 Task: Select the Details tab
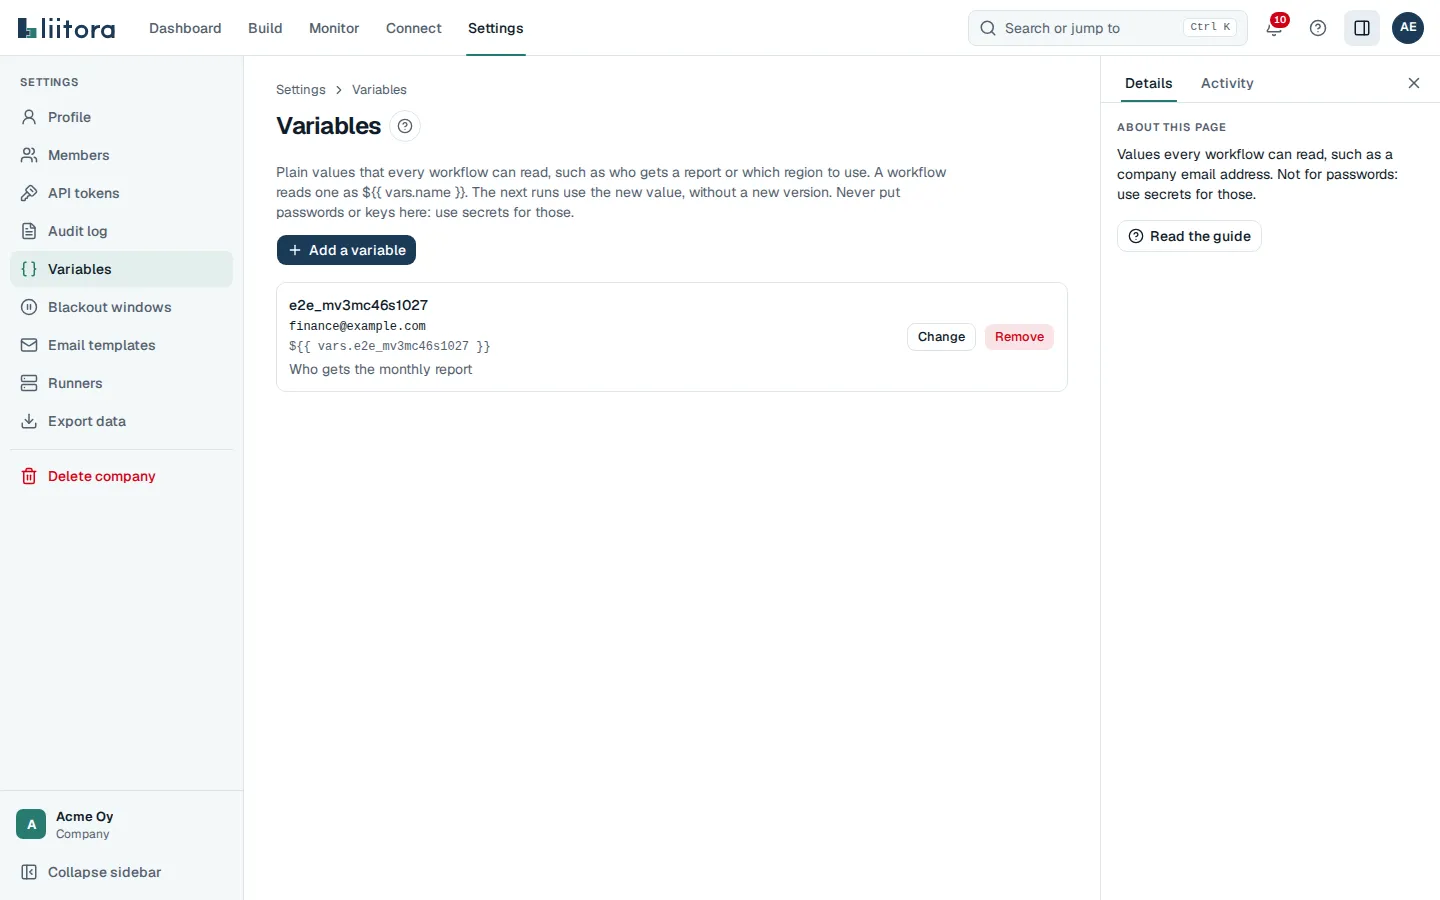[1148, 83]
